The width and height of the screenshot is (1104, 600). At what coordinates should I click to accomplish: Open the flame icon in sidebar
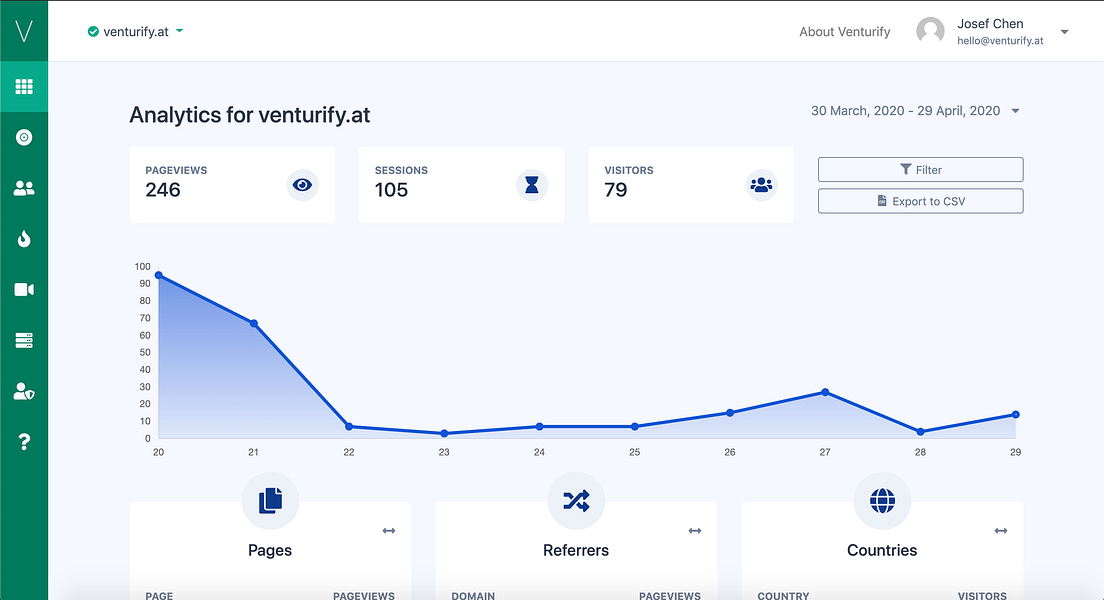pos(24,239)
